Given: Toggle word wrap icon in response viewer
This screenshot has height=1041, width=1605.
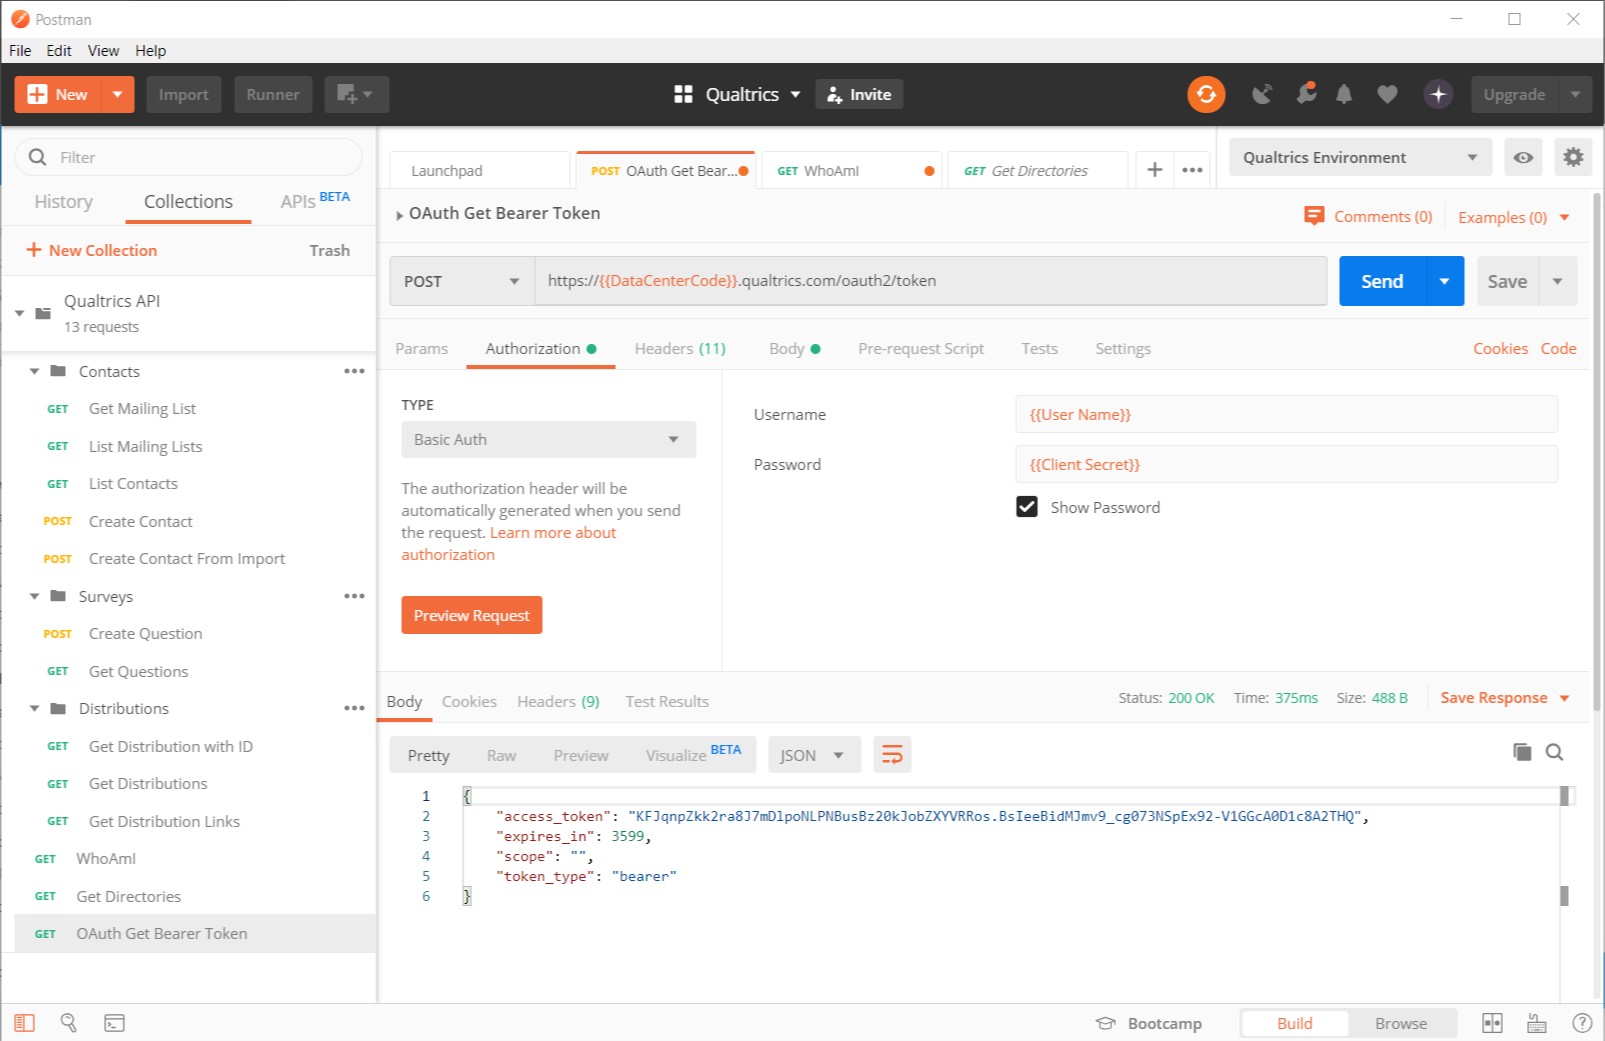Looking at the screenshot, I should point(892,755).
